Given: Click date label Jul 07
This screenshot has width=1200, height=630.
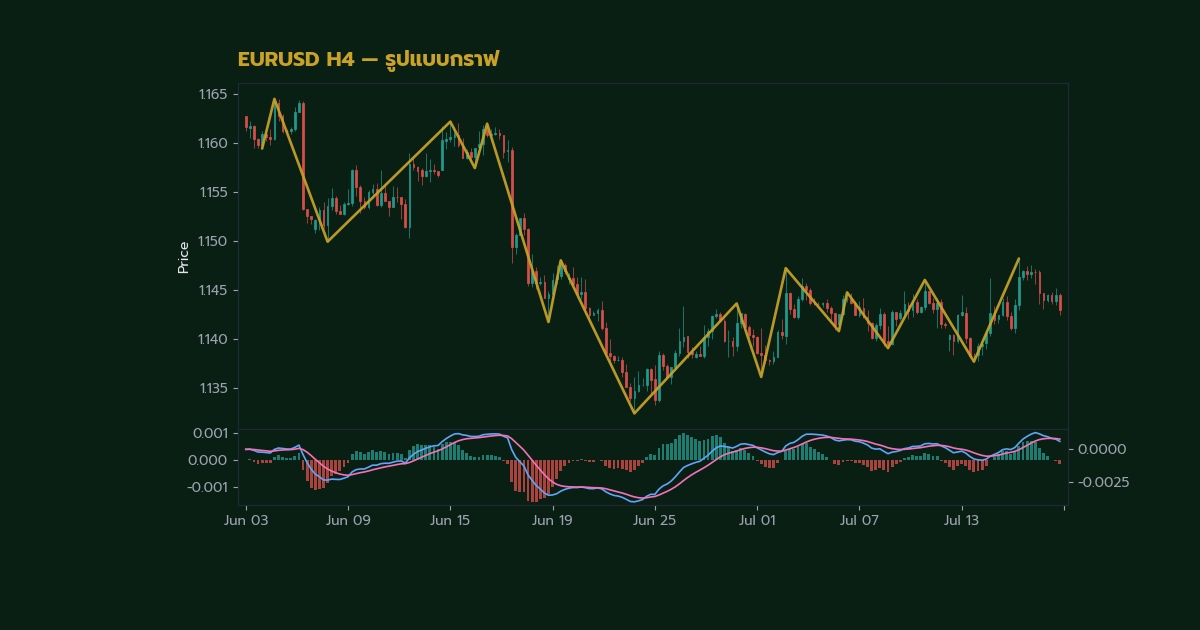Looking at the screenshot, I should 859,521.
